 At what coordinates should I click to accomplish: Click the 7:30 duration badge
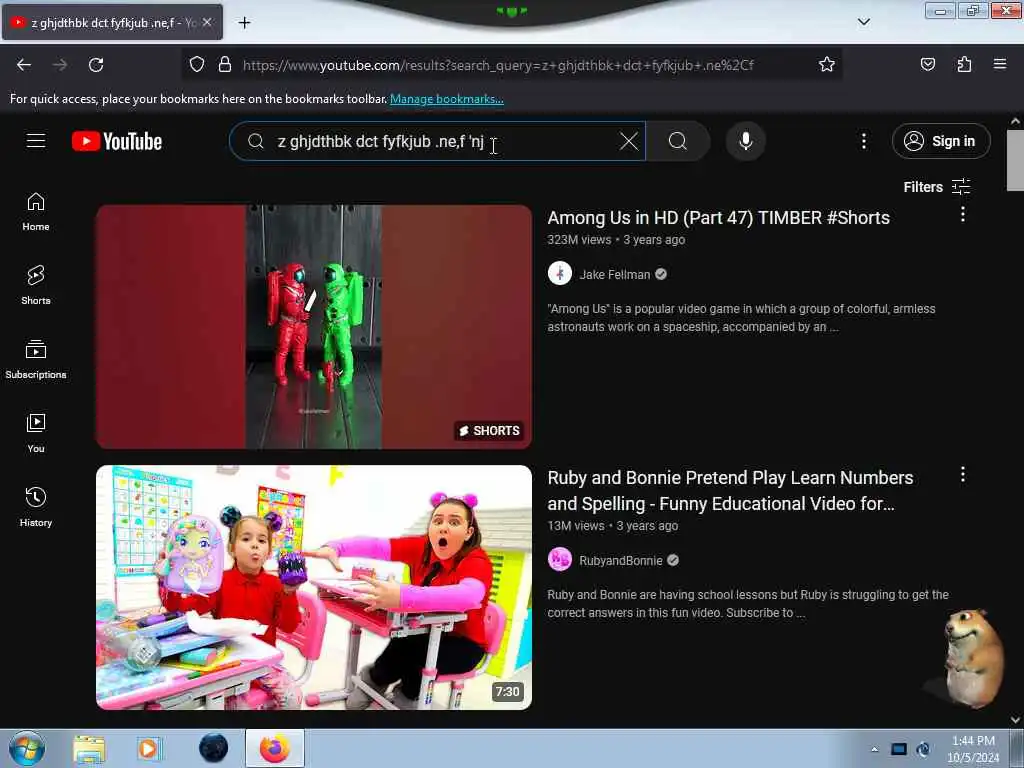[x=507, y=692]
